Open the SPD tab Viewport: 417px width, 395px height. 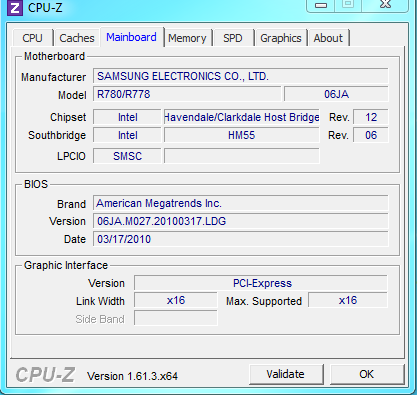(x=233, y=38)
